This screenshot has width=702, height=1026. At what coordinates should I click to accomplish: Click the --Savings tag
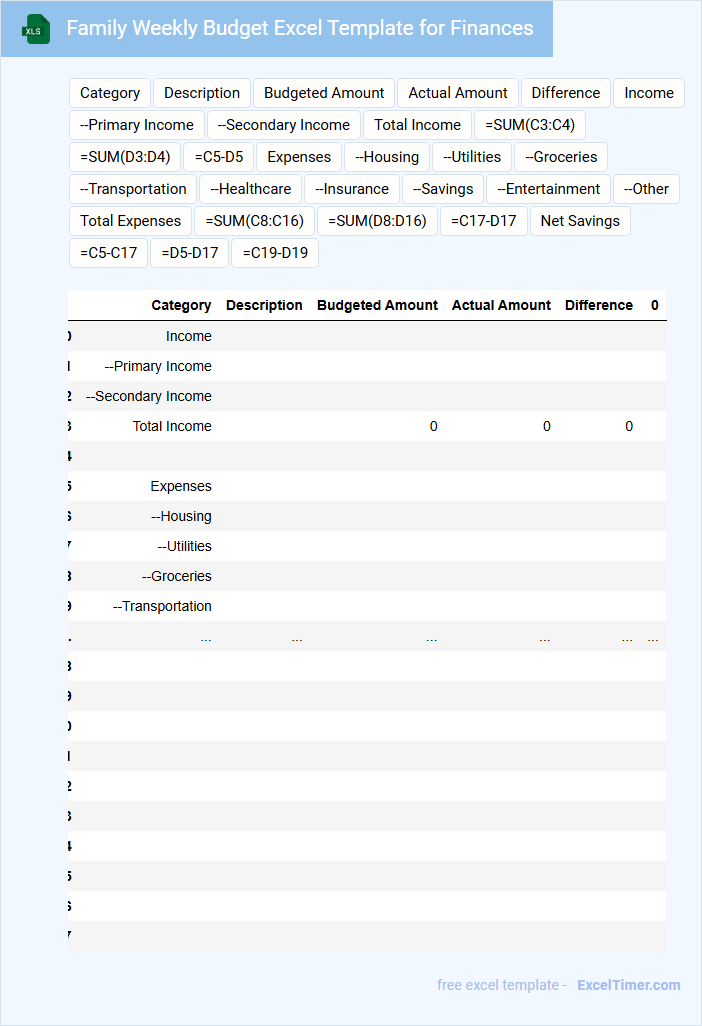point(443,189)
